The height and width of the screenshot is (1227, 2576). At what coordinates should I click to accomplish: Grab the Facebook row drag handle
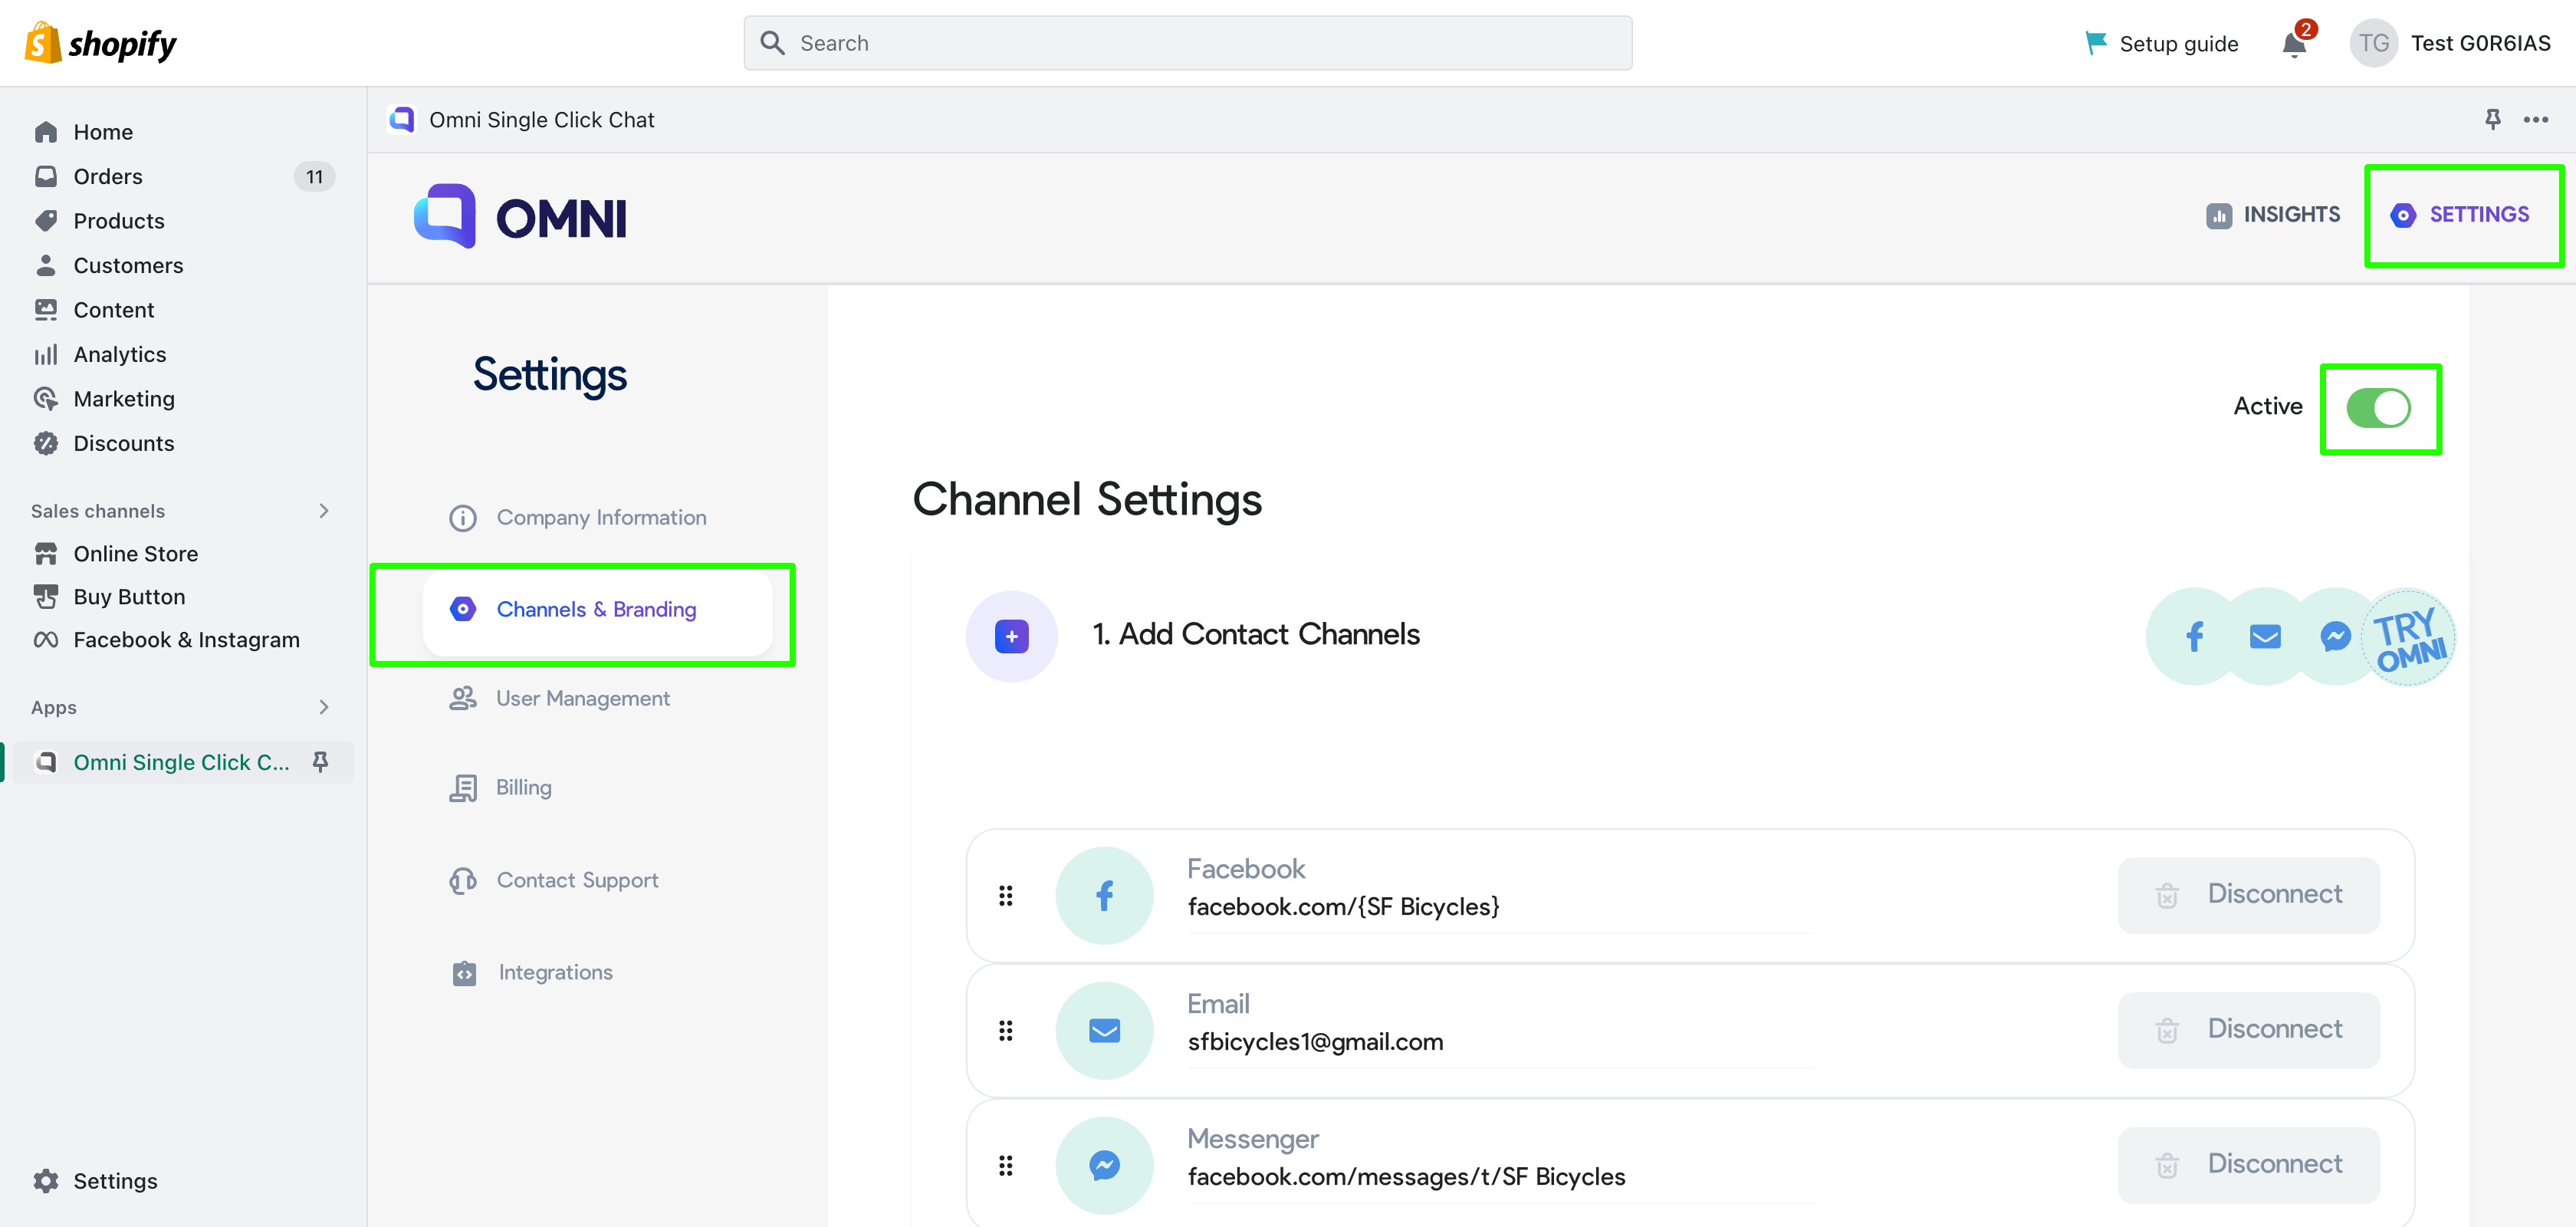click(x=1005, y=895)
